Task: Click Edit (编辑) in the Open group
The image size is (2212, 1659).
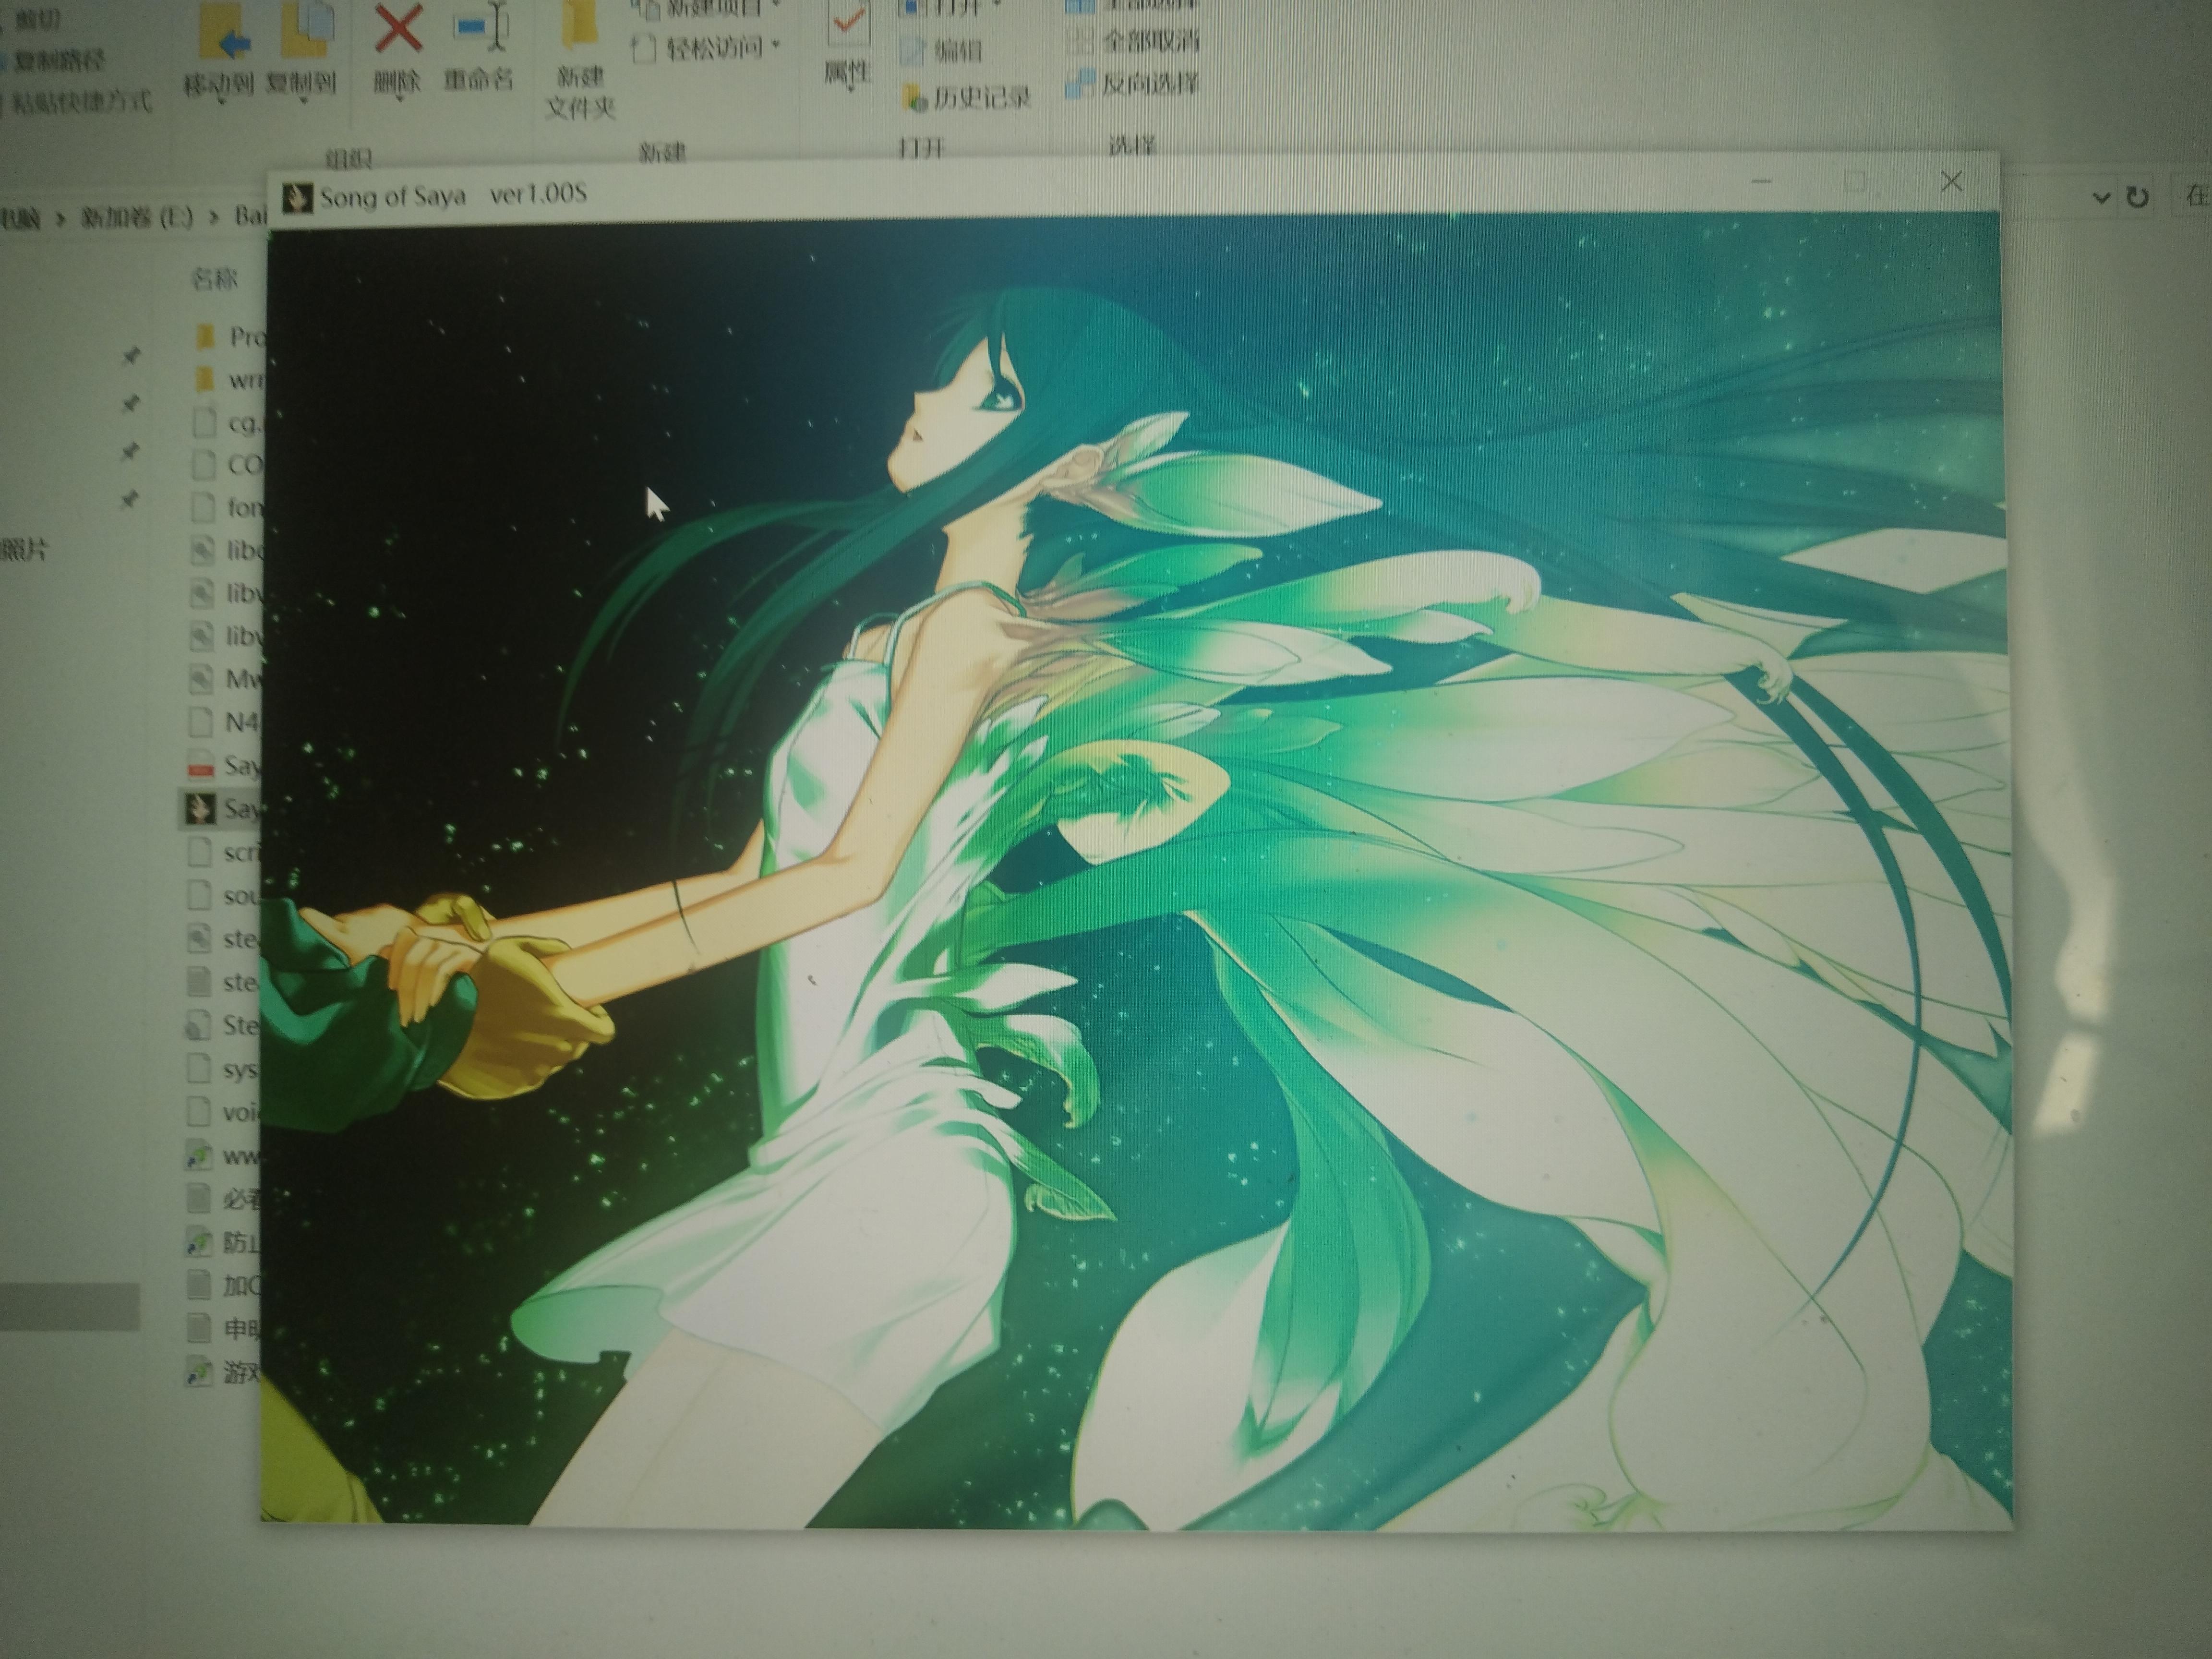Action: pyautogui.click(x=941, y=51)
